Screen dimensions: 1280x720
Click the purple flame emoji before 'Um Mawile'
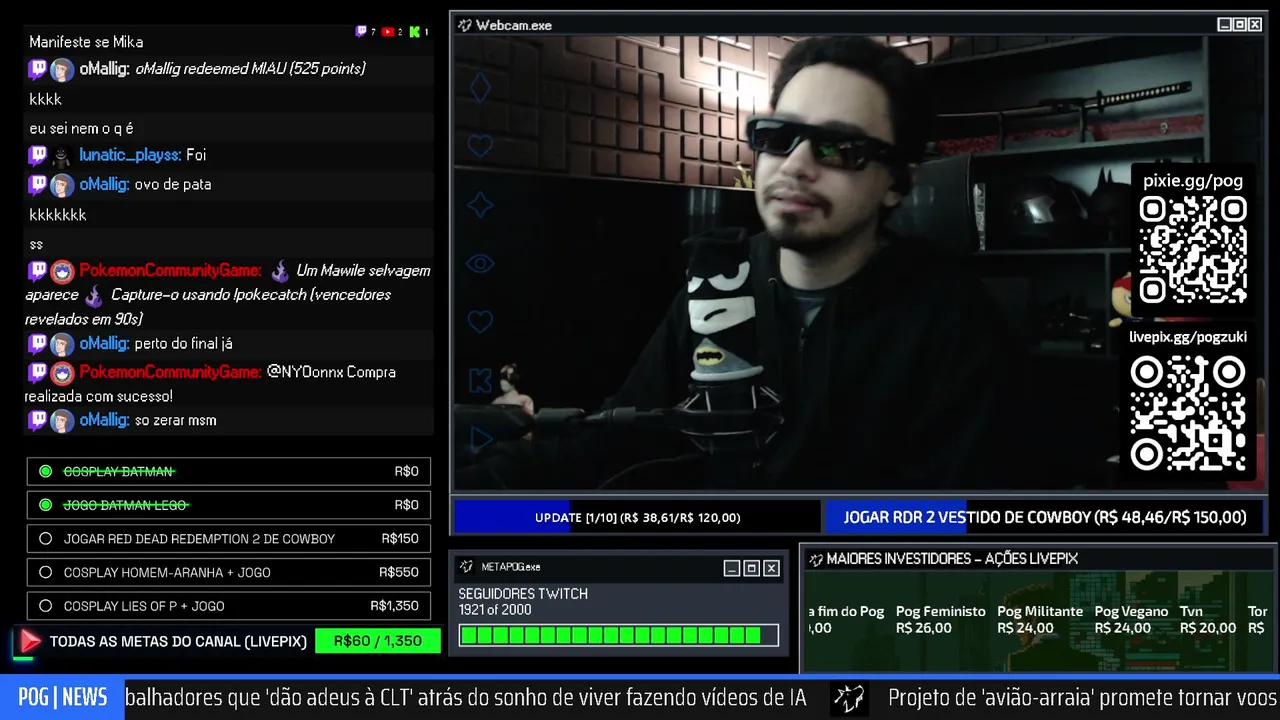[x=280, y=270]
